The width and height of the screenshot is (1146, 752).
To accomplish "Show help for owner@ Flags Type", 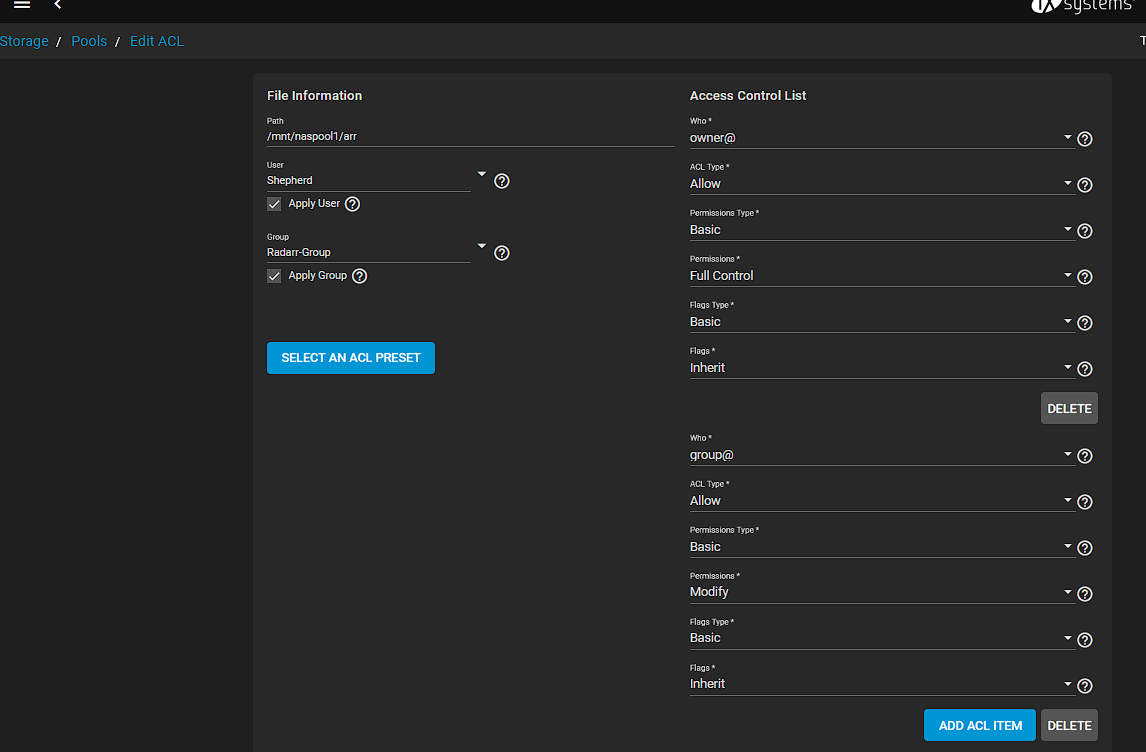I will pos(1085,323).
